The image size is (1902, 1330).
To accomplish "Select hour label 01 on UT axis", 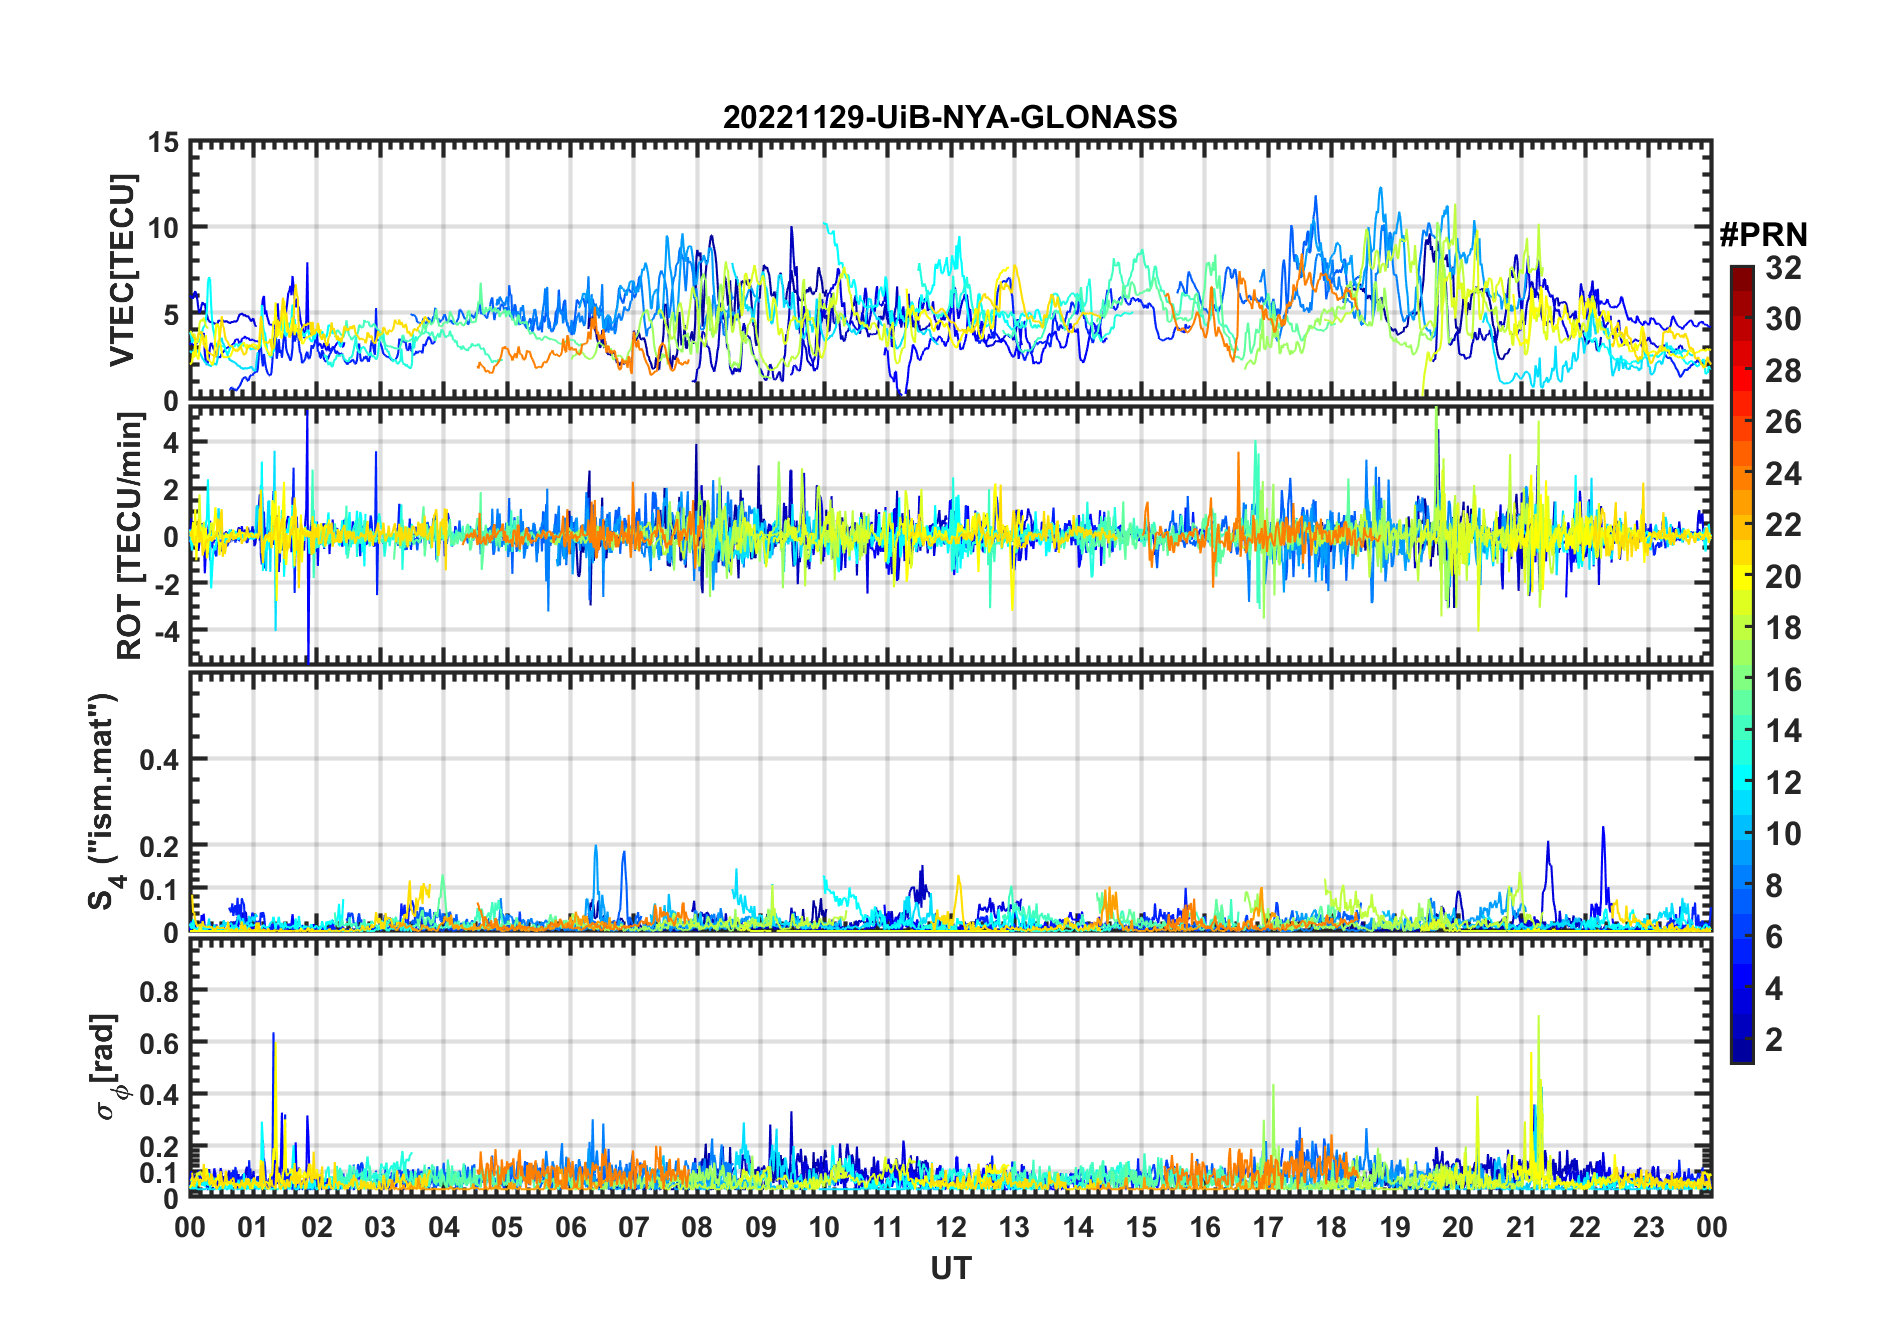I will tap(253, 1227).
